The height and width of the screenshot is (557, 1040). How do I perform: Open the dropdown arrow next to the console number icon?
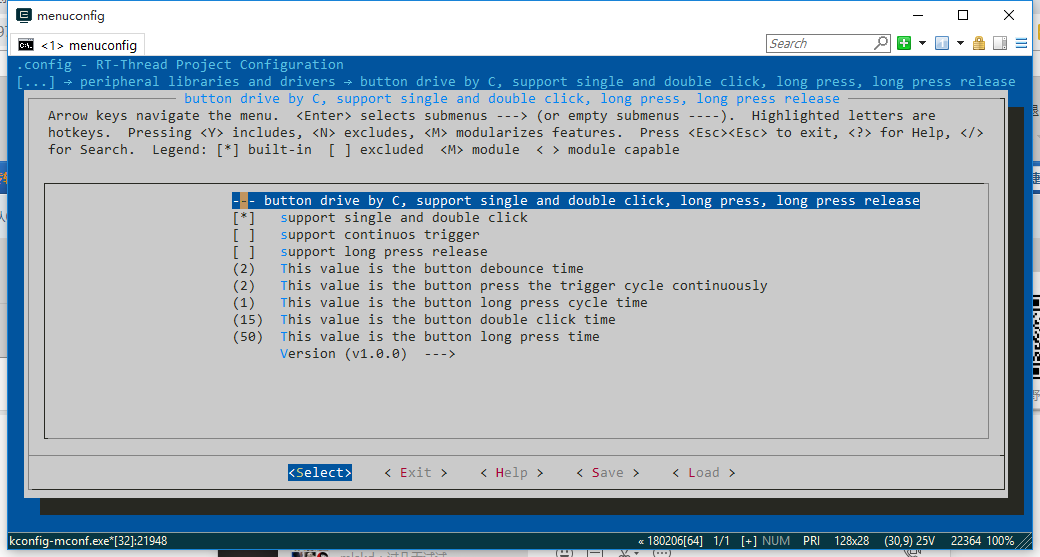960,44
